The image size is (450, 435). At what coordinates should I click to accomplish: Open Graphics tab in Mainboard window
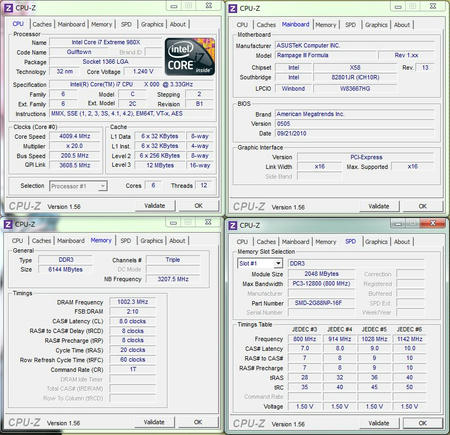point(376,25)
